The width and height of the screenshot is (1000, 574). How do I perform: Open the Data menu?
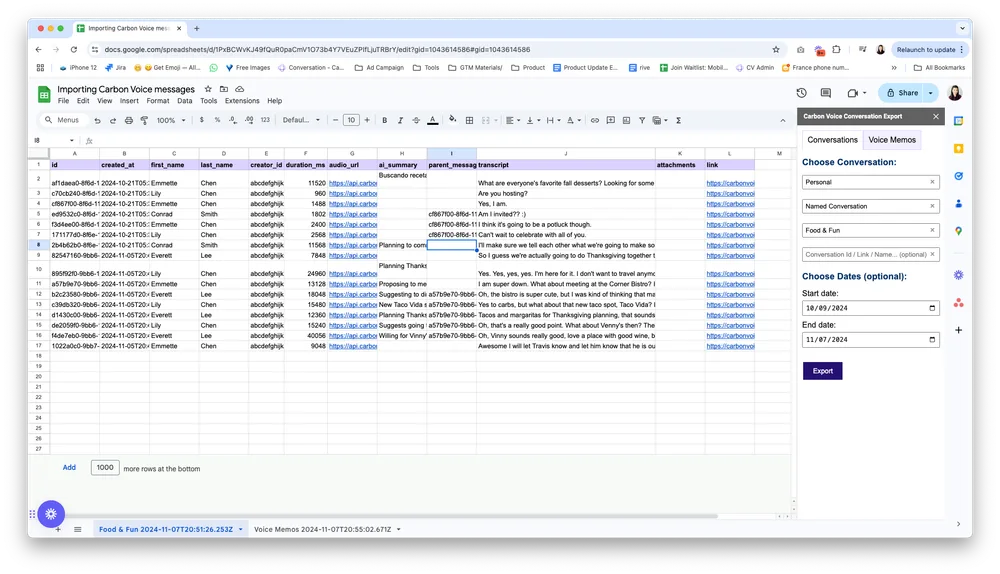point(184,101)
